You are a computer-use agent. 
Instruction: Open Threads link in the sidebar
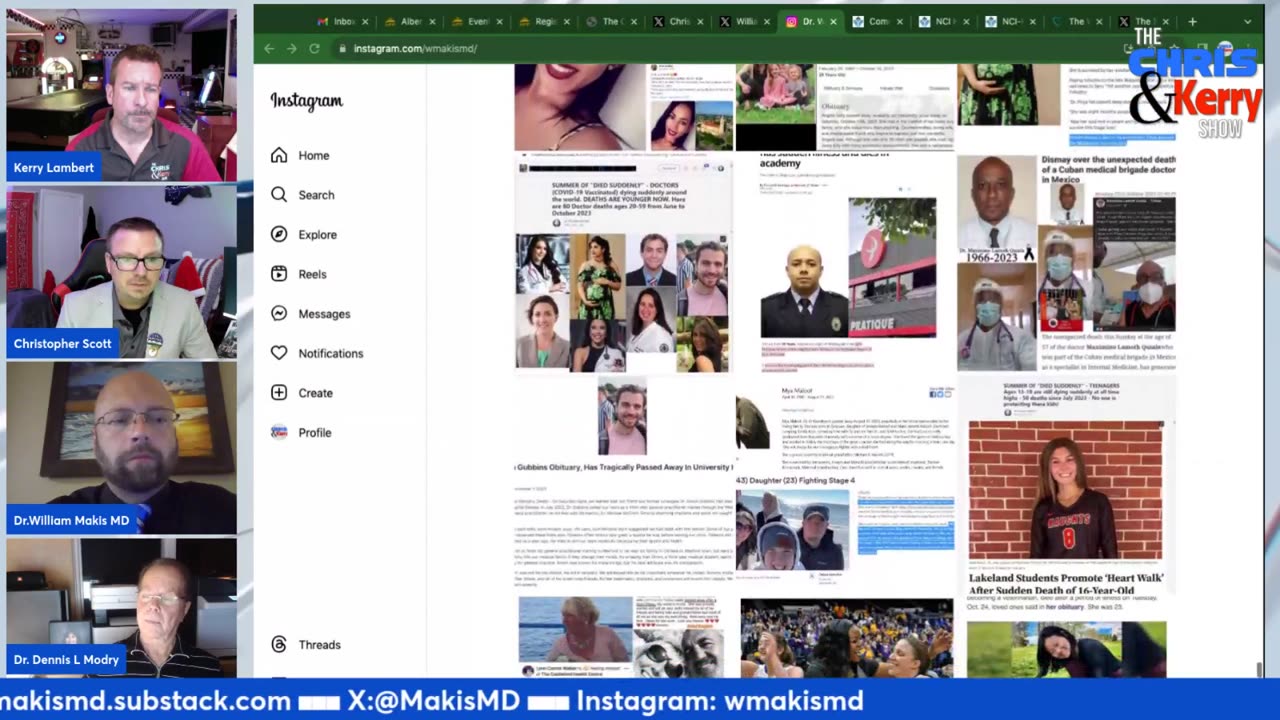[x=306, y=645]
